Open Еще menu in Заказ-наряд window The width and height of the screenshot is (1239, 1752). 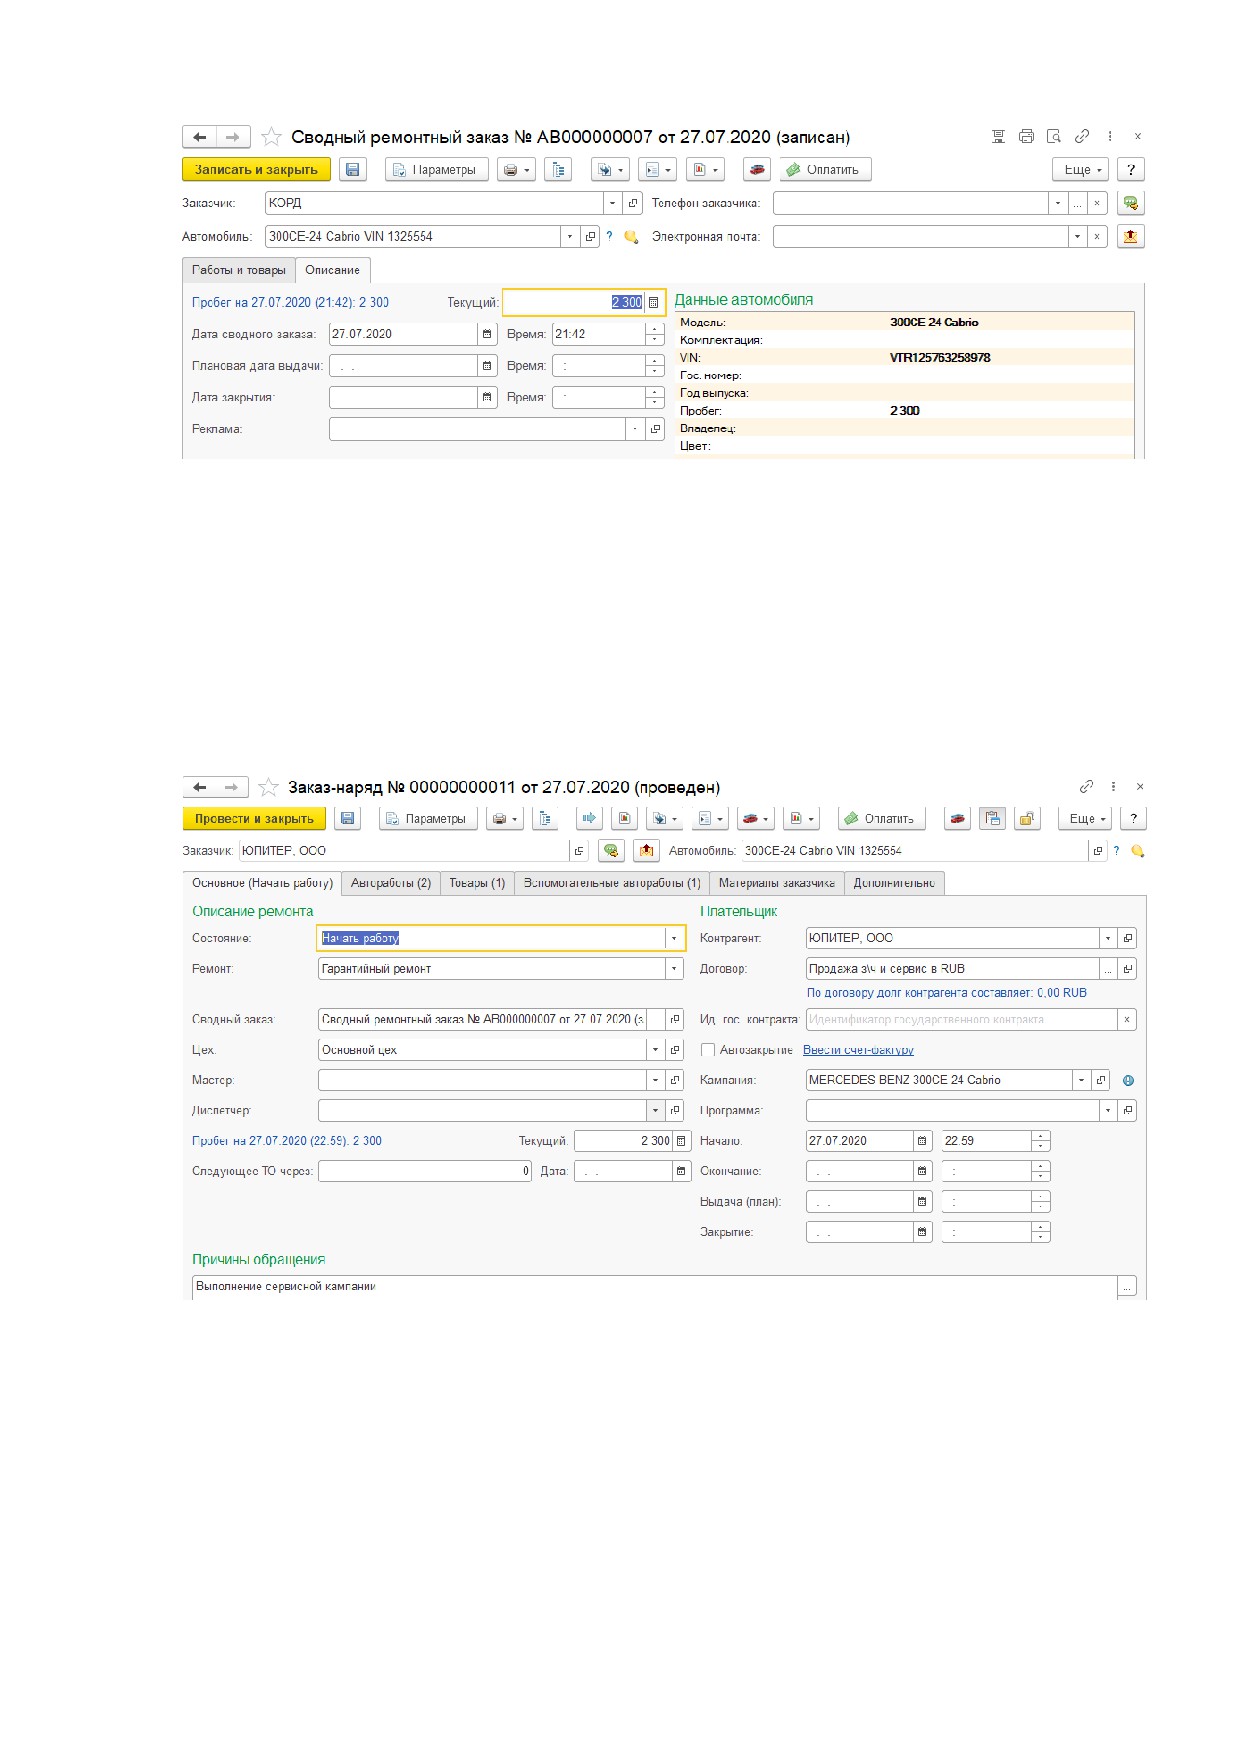point(1086,819)
